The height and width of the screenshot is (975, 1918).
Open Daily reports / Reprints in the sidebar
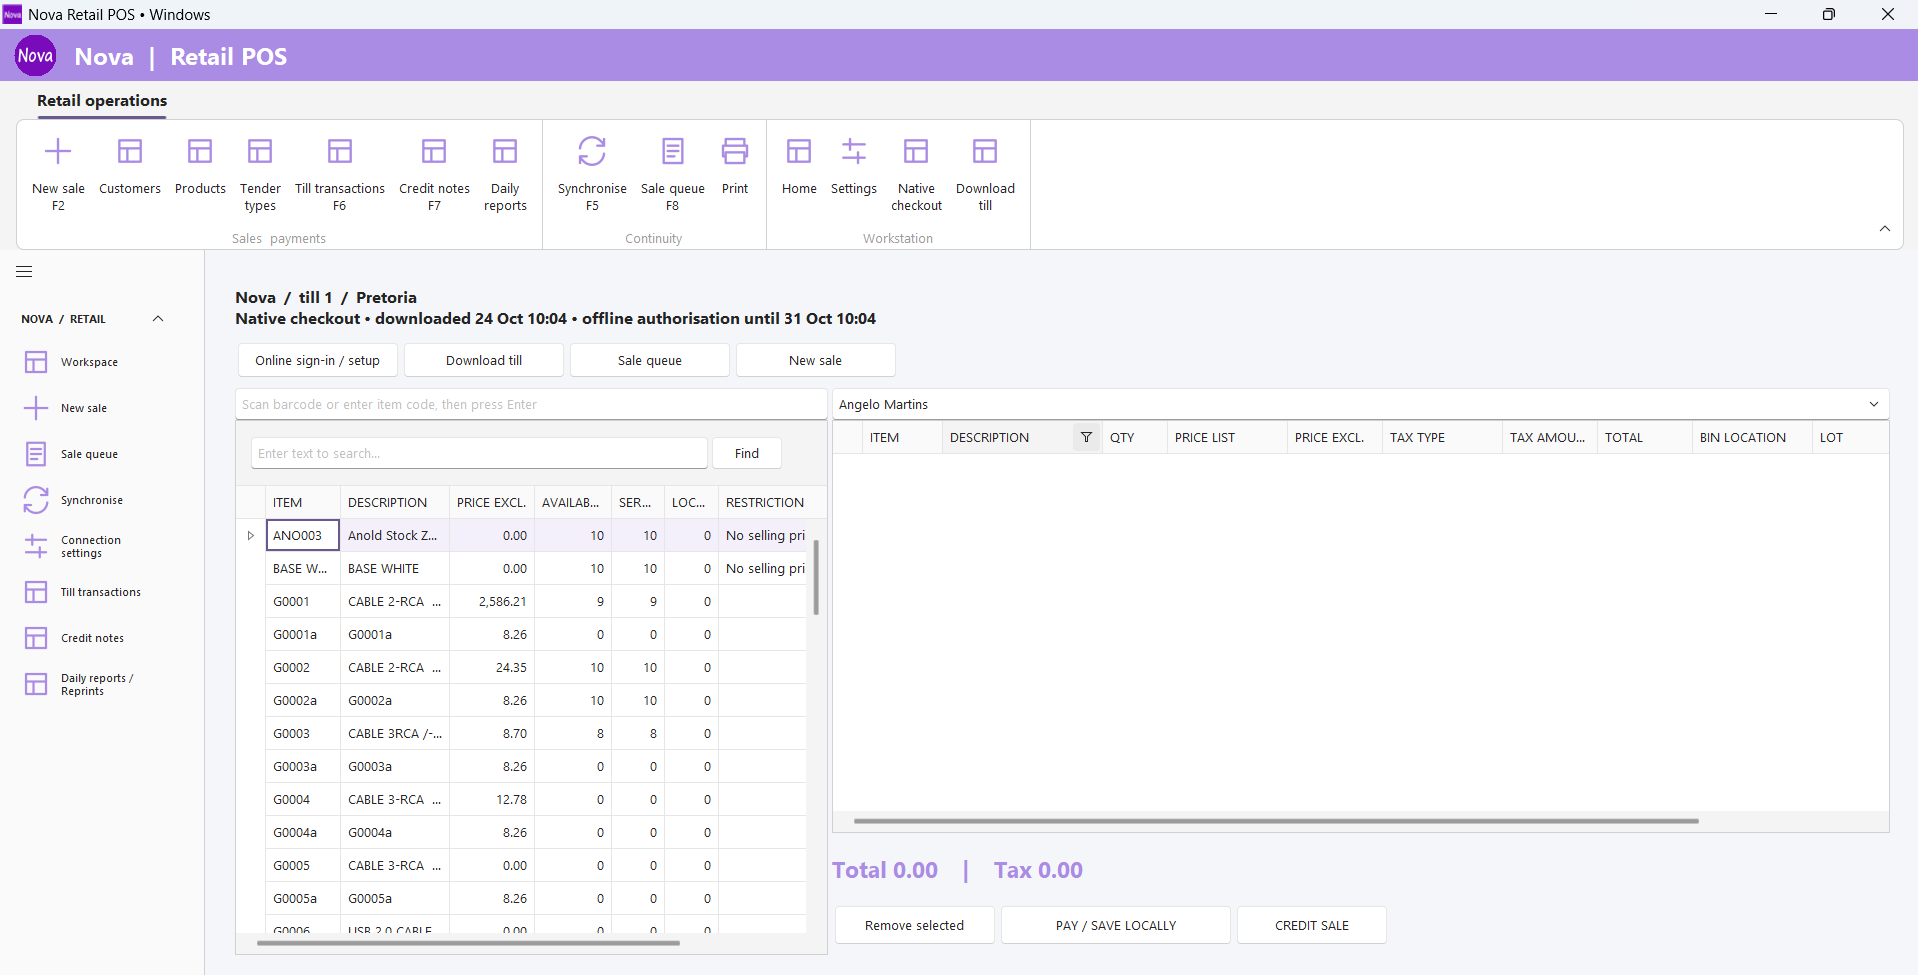tap(96, 684)
